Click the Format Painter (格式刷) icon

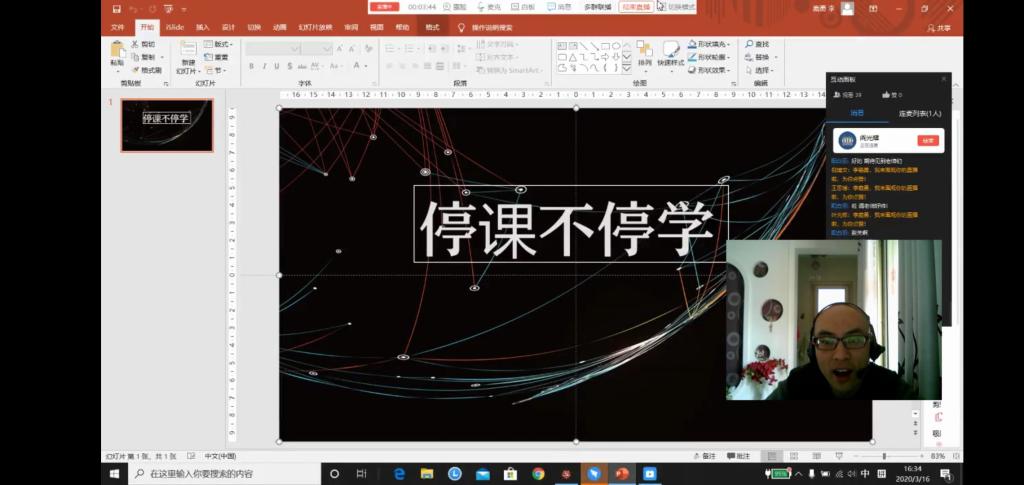click(146, 70)
